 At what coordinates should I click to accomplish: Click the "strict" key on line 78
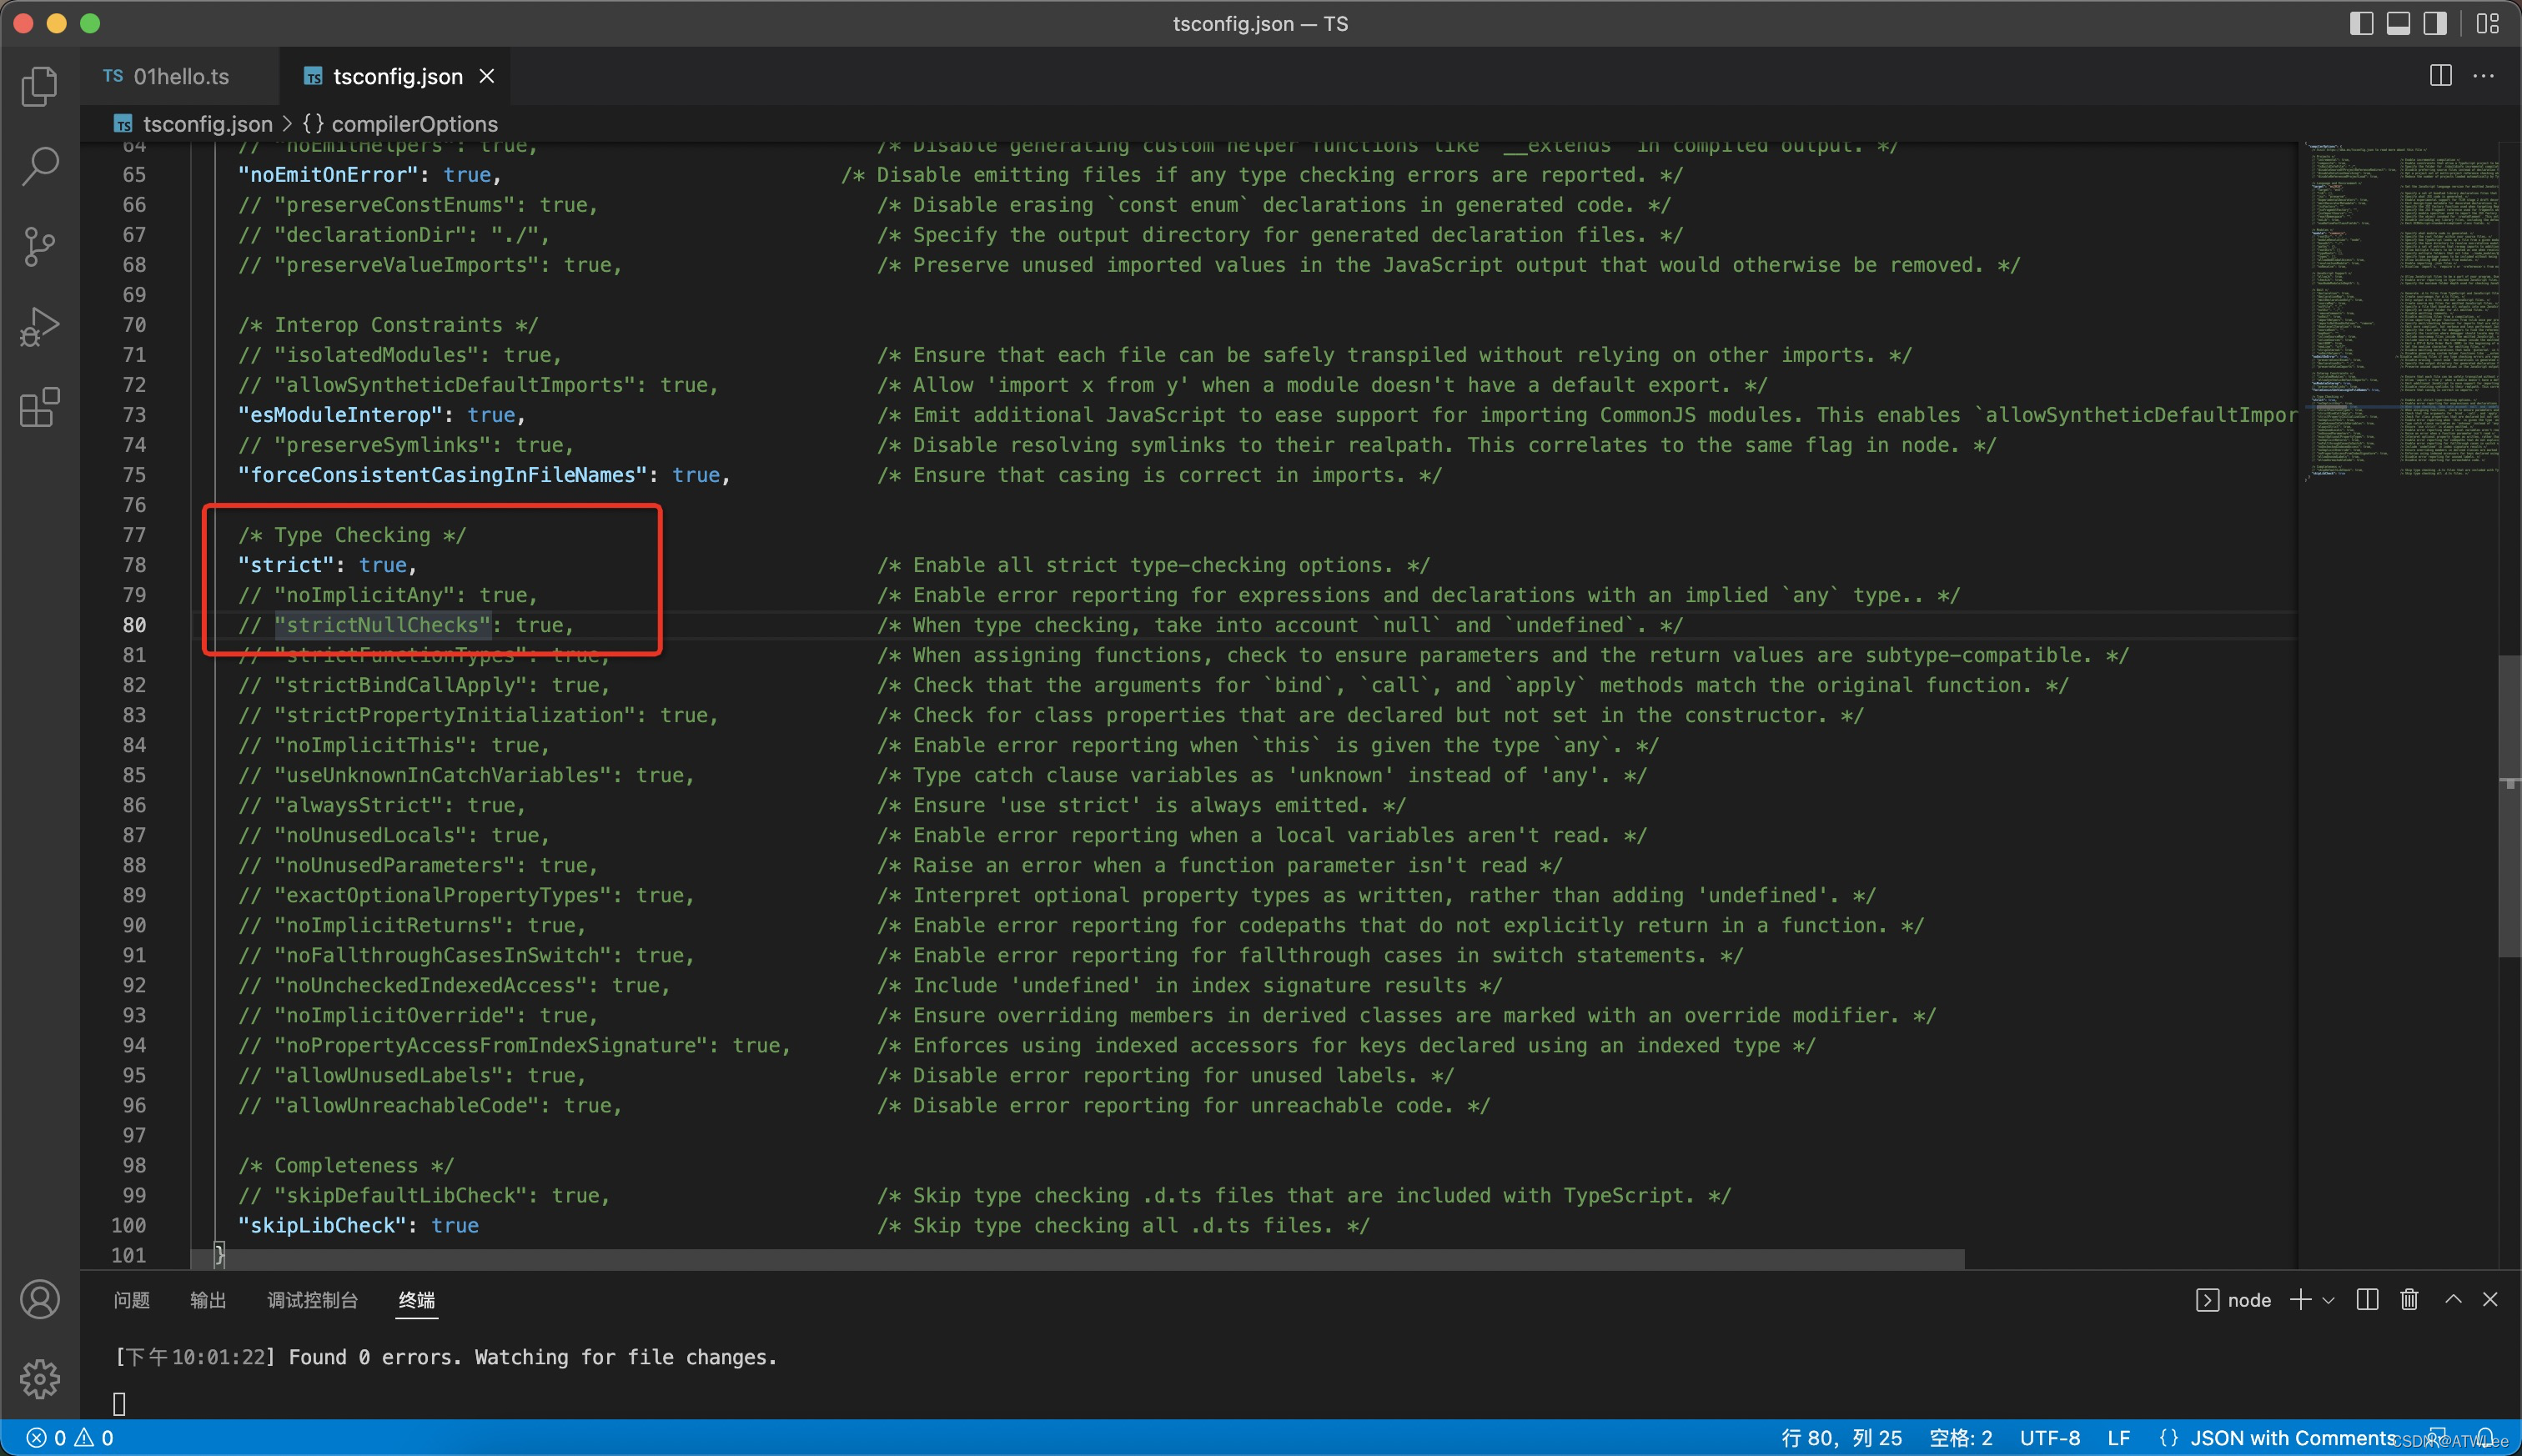[285, 565]
